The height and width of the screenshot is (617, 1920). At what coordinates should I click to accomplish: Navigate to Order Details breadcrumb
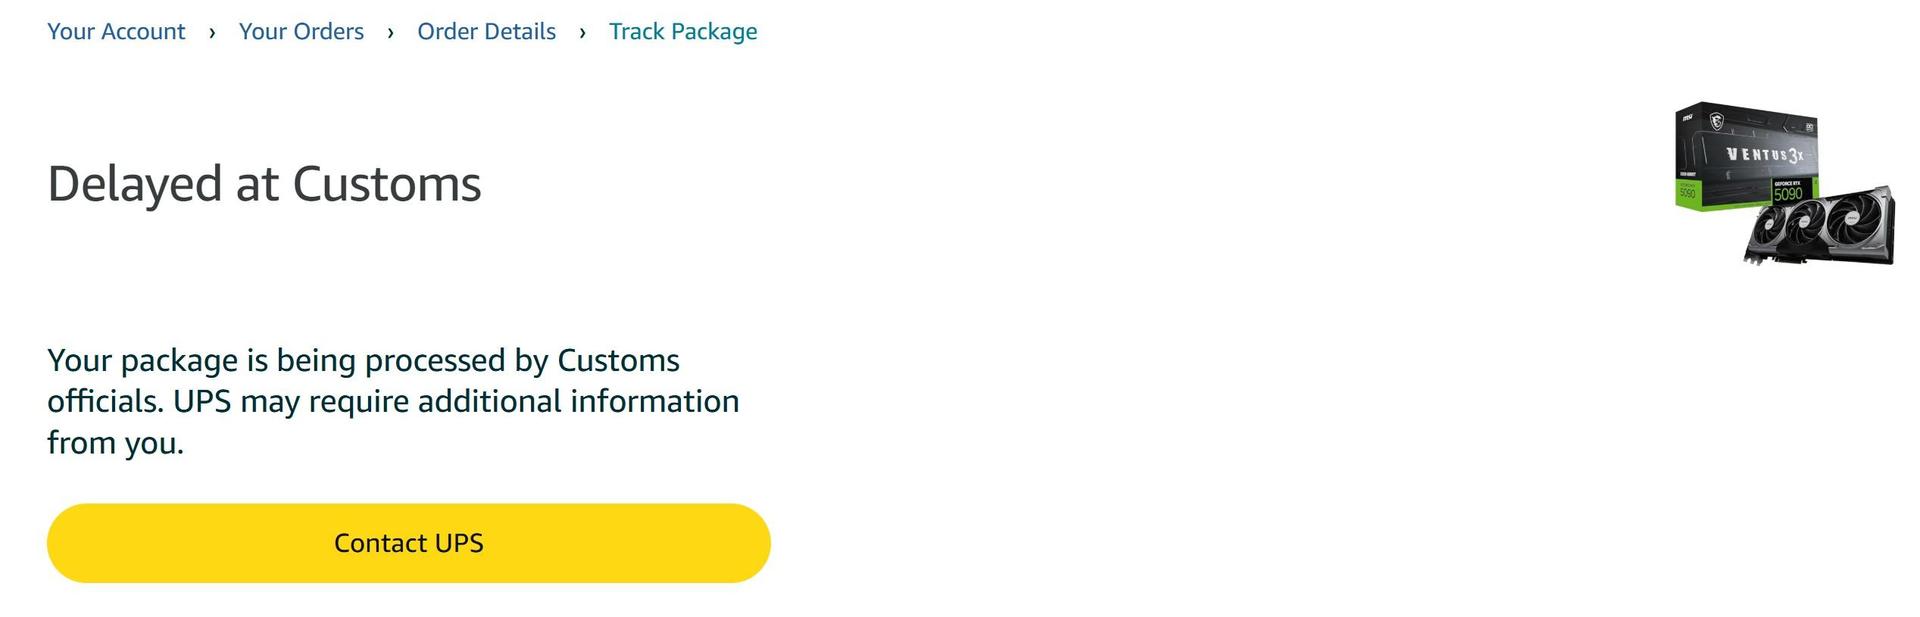click(x=486, y=32)
